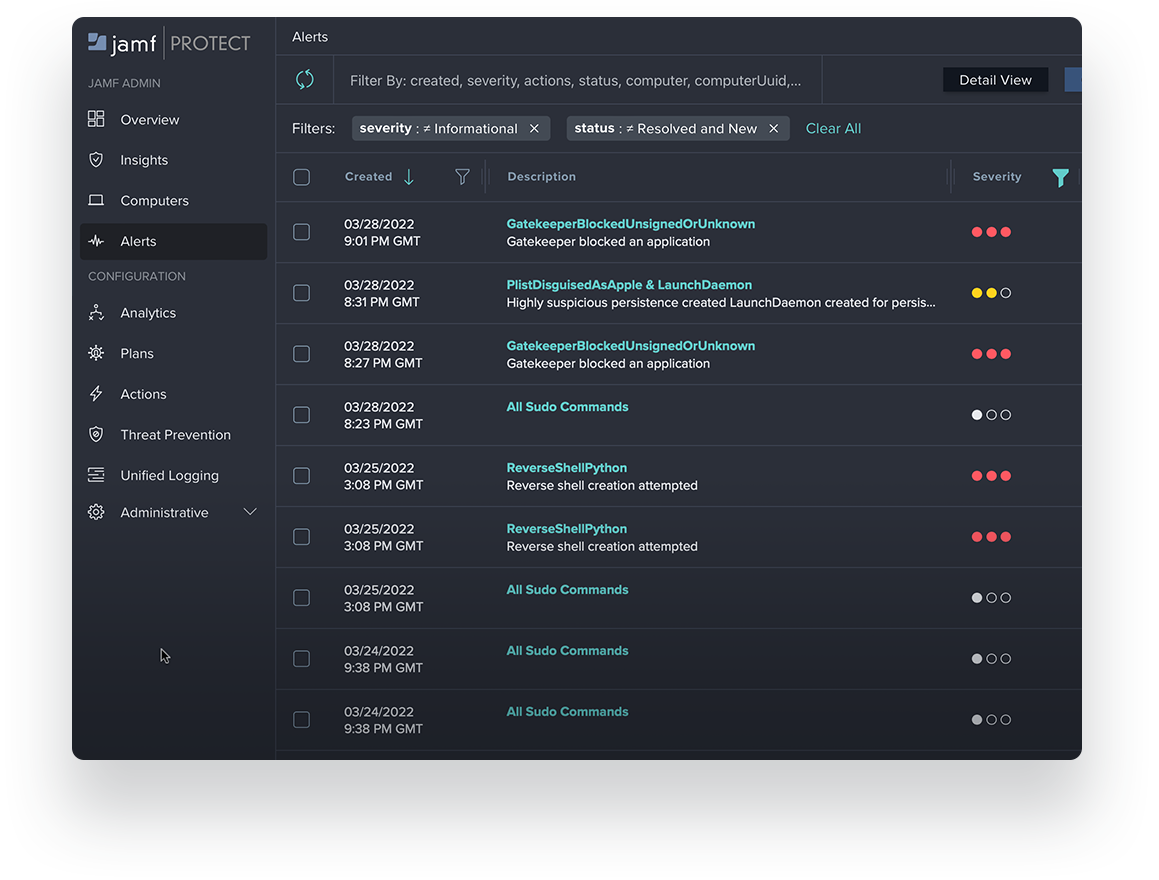
Task: Open the PlistDisguisedAsApple & LaunchDaemon alert
Action: 629,285
